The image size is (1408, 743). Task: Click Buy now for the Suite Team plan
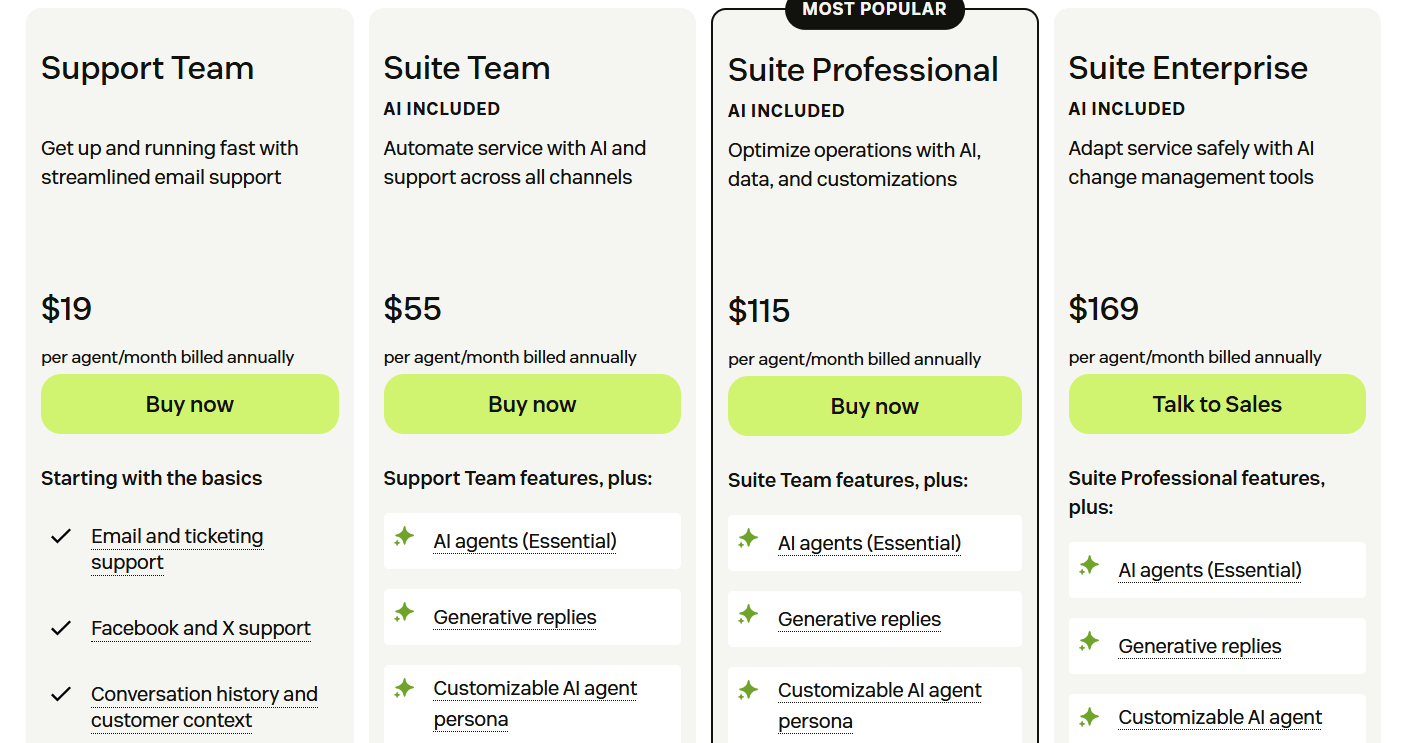[532, 404]
